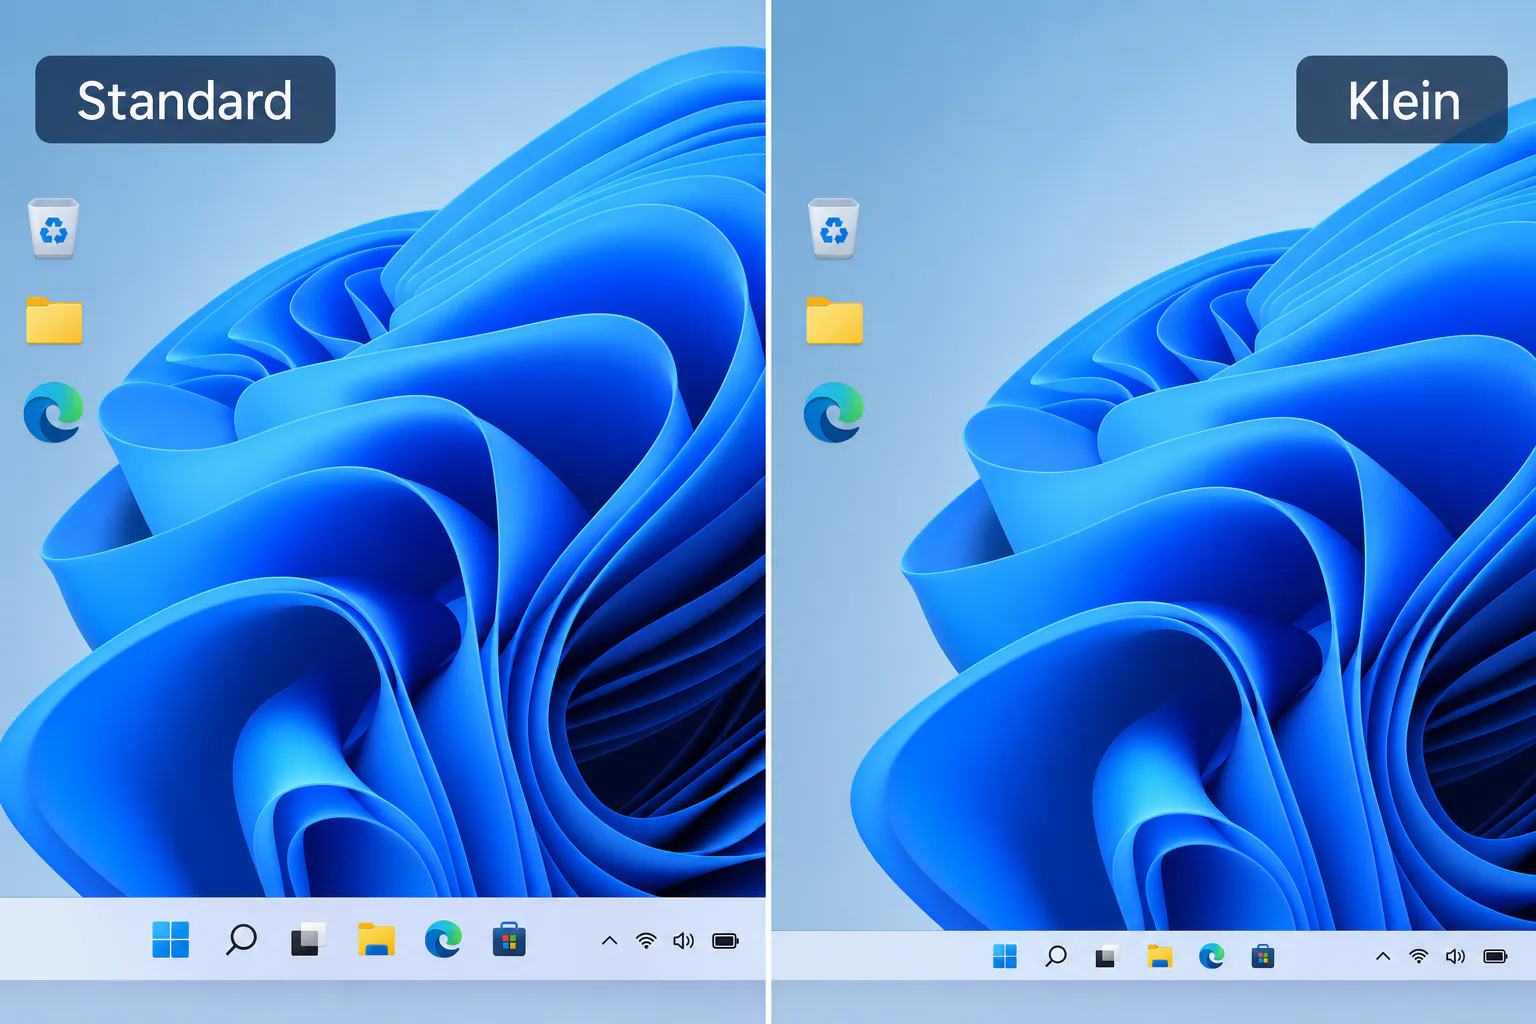Select the yellow folder on Klein desktop
The image size is (1536, 1024).
[x=834, y=321]
